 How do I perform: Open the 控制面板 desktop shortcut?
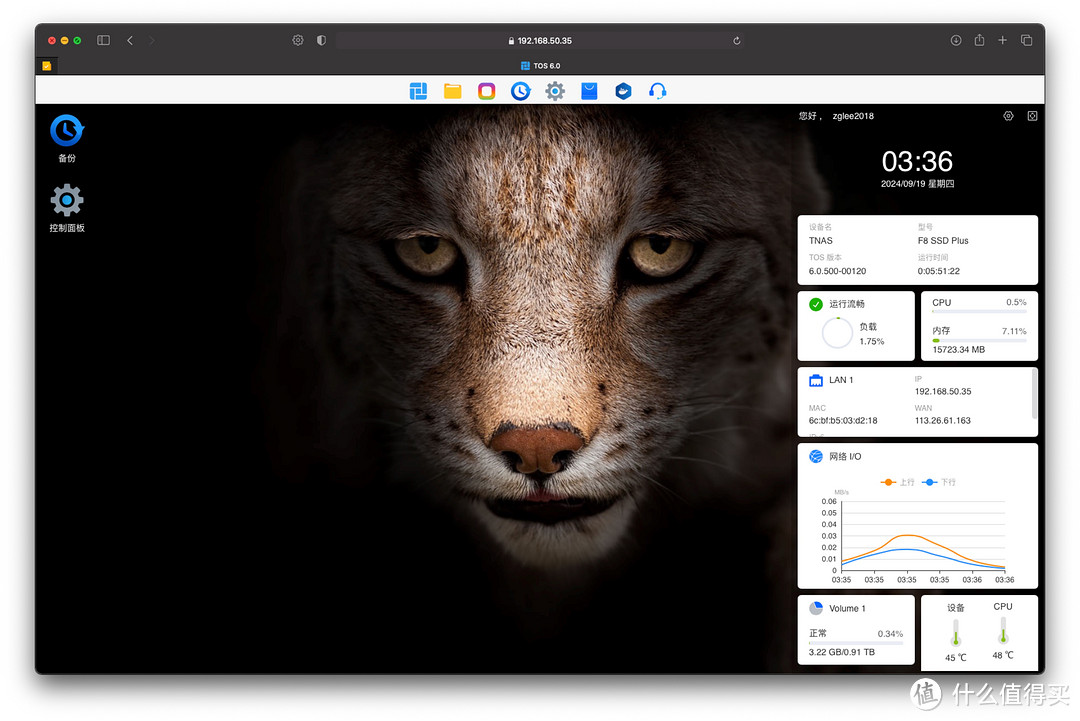pyautogui.click(x=66, y=208)
